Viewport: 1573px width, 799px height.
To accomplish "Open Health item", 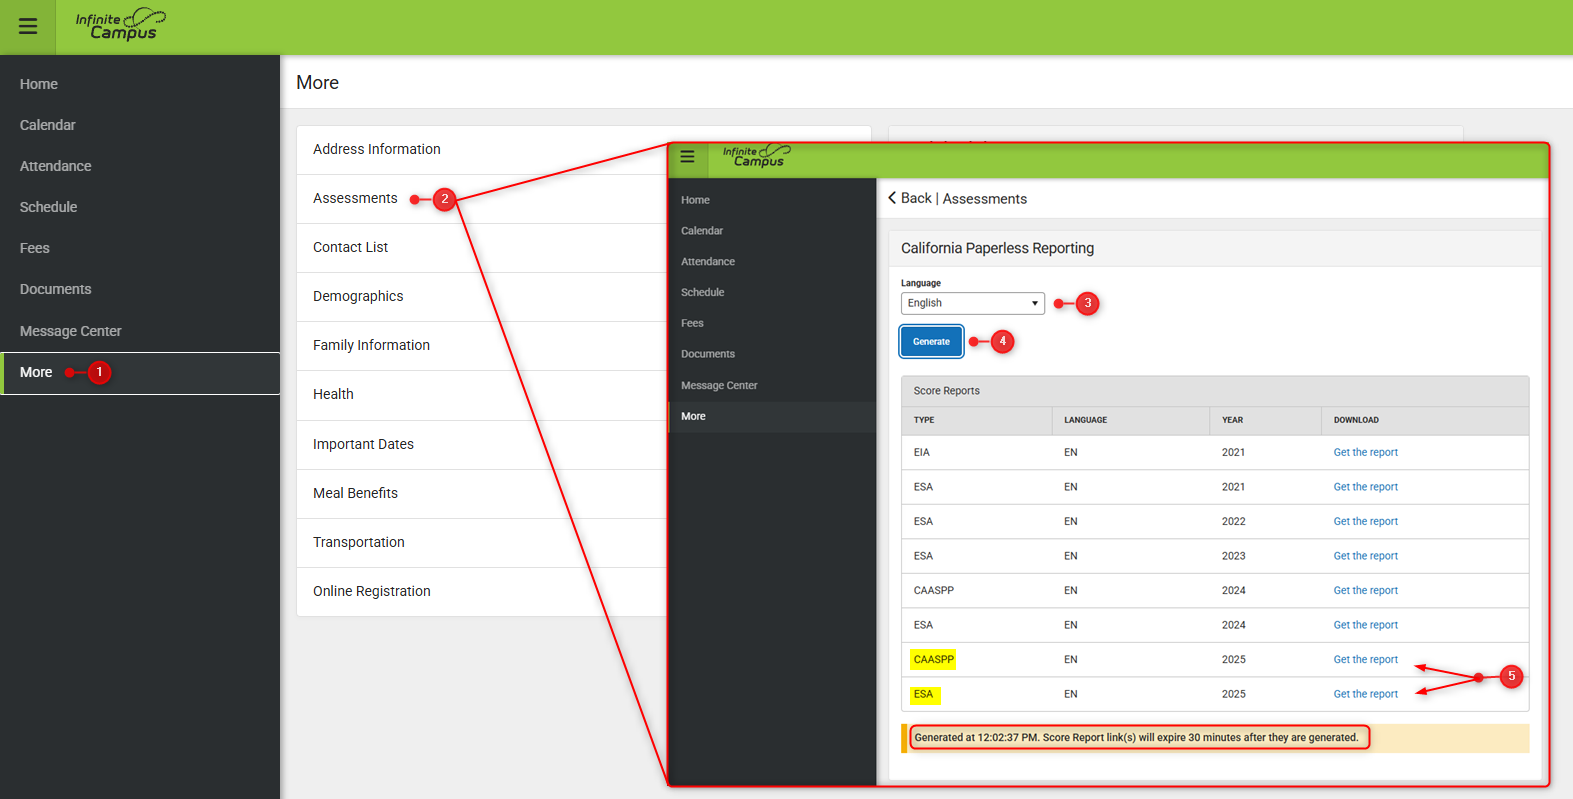I will [x=334, y=394].
